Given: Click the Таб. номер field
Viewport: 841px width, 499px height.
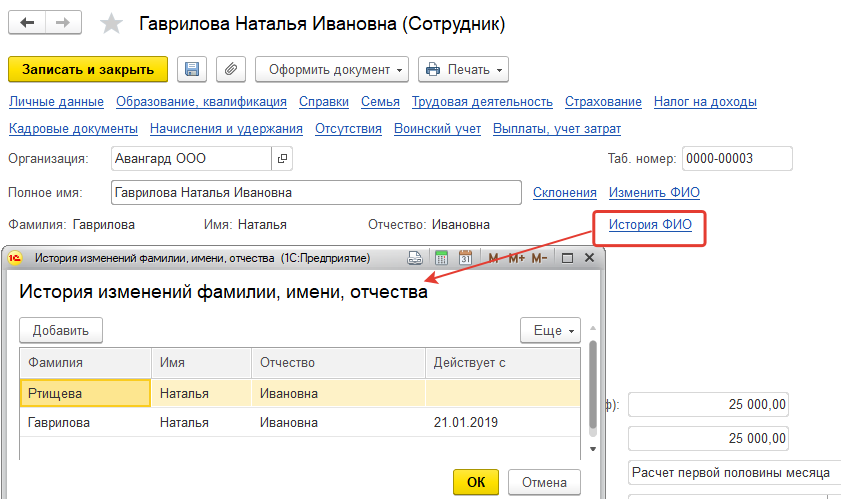Looking at the screenshot, I should tap(737, 158).
